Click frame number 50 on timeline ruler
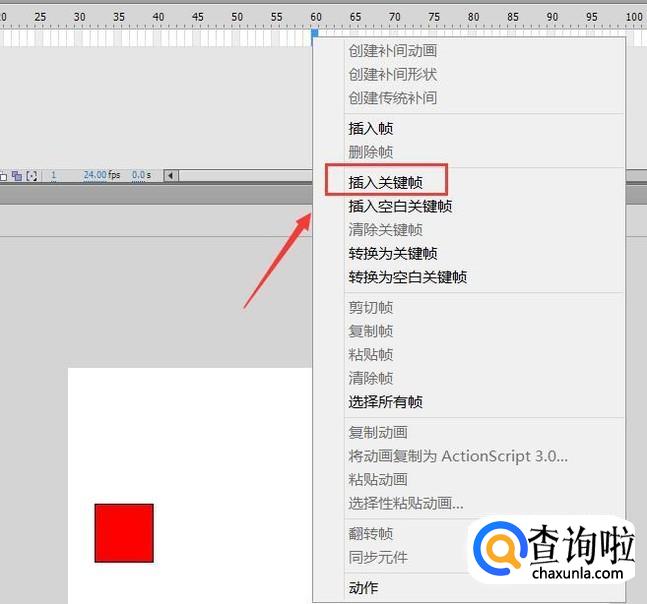The height and width of the screenshot is (604, 647). pos(237,17)
